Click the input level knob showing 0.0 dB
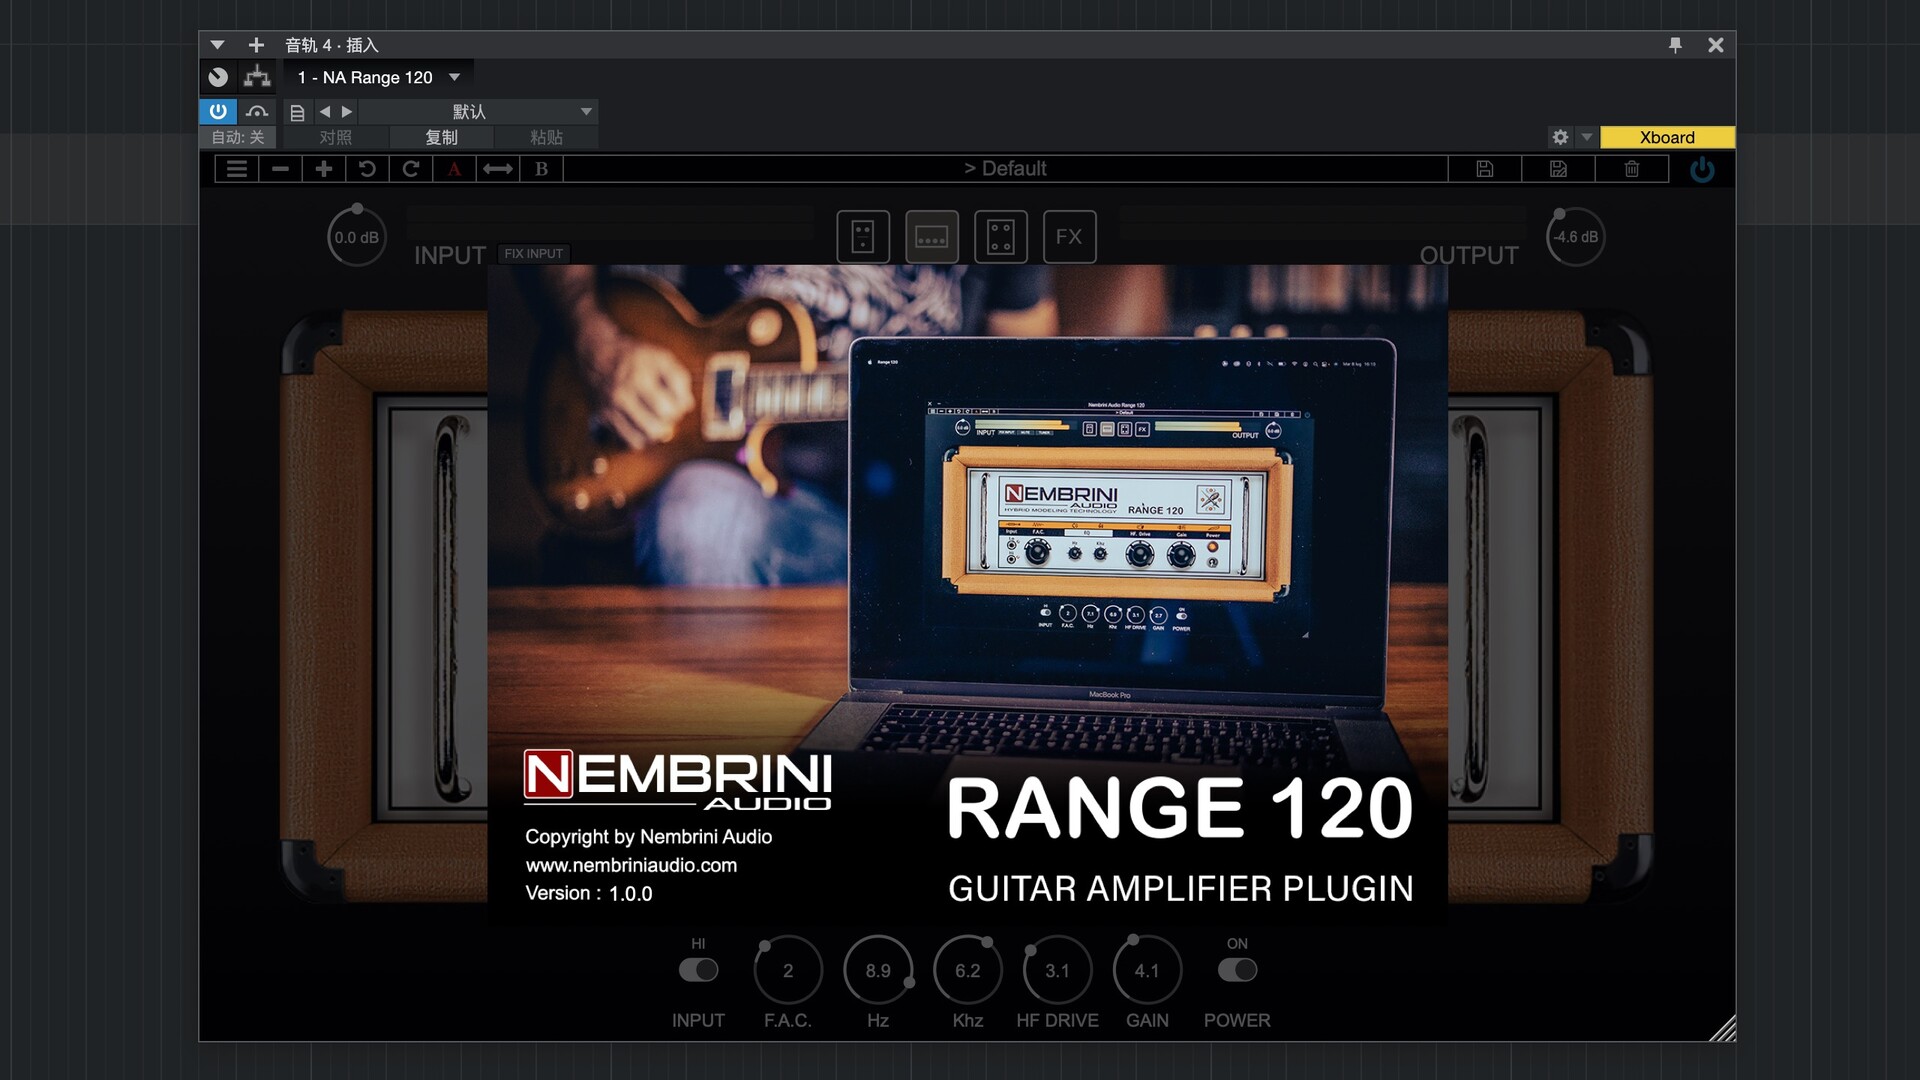Screen dimensions: 1920x1080 pos(357,237)
